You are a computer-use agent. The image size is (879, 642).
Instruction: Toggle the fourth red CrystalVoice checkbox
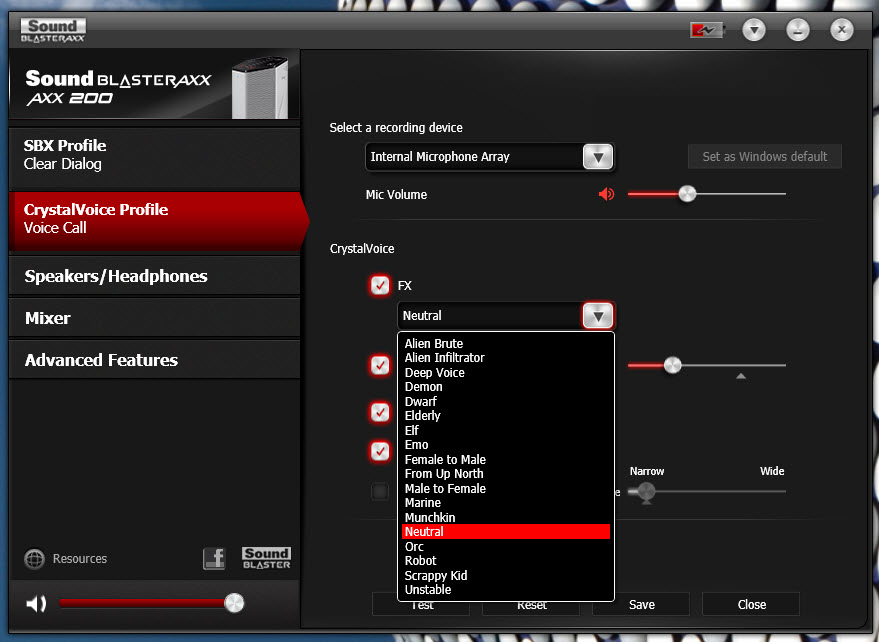click(x=380, y=451)
